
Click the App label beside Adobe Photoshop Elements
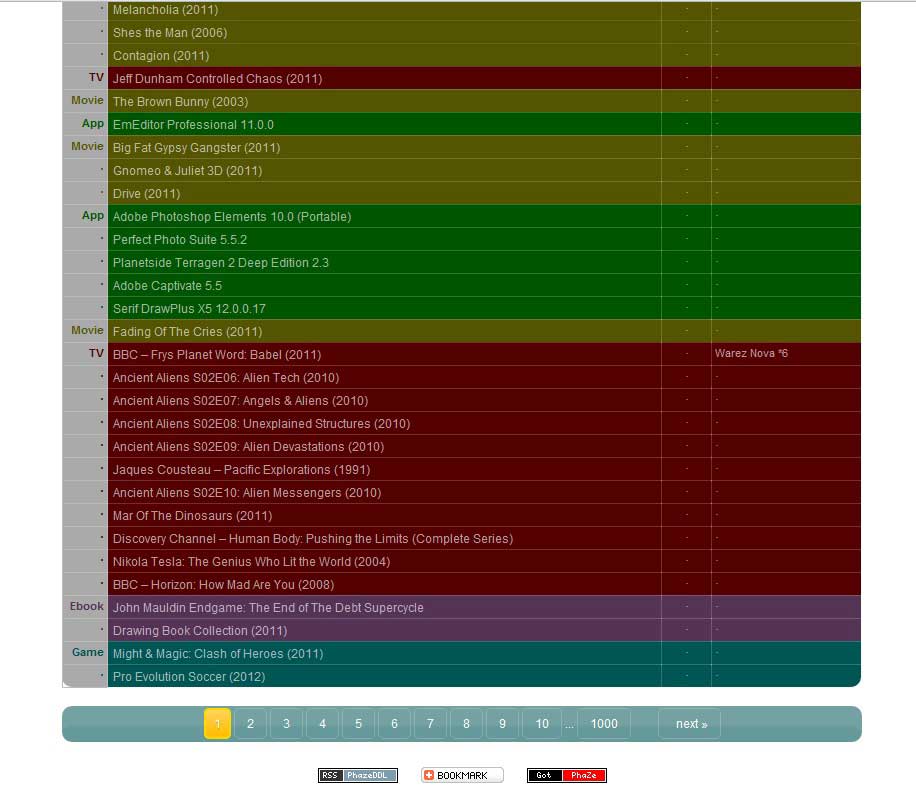tap(92, 216)
